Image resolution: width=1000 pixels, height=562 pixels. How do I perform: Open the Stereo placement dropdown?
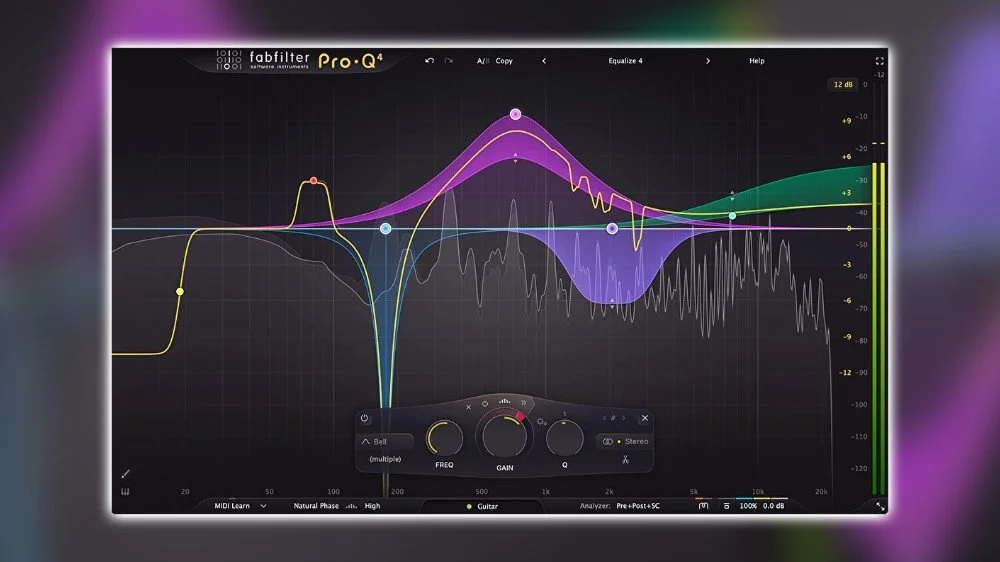click(x=625, y=441)
